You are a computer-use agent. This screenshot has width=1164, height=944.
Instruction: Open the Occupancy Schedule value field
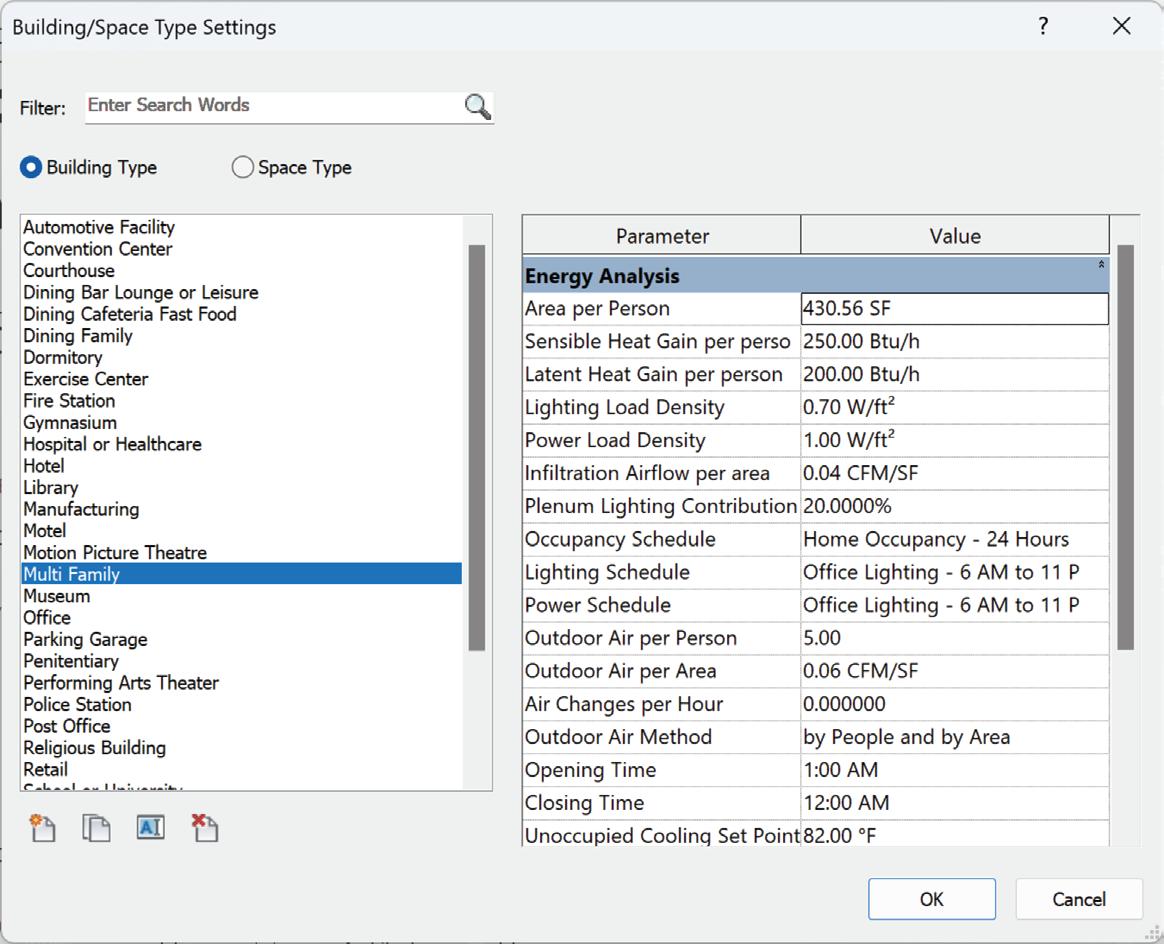954,540
